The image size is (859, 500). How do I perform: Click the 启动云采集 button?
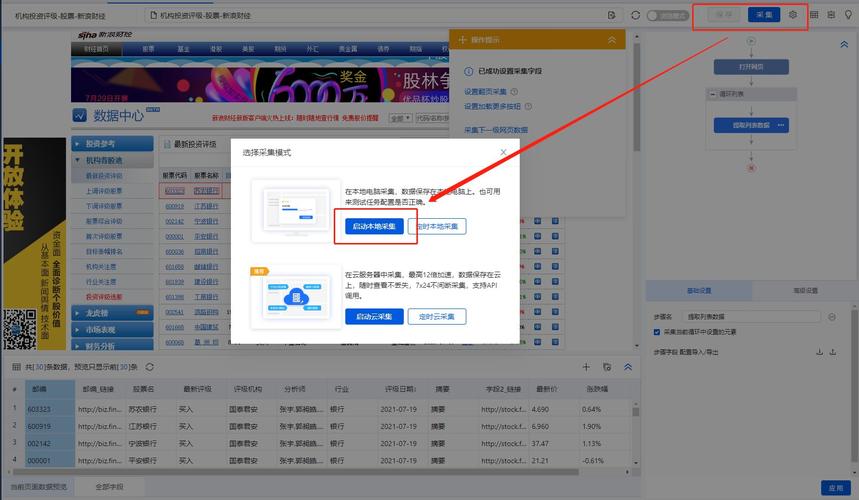tap(374, 317)
